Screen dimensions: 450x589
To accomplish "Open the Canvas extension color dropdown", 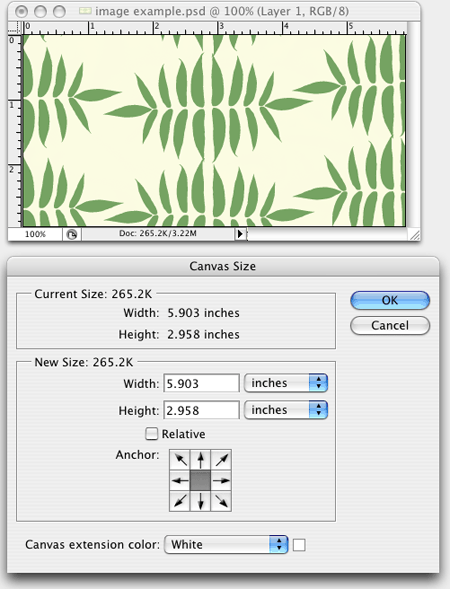I will coord(226,545).
